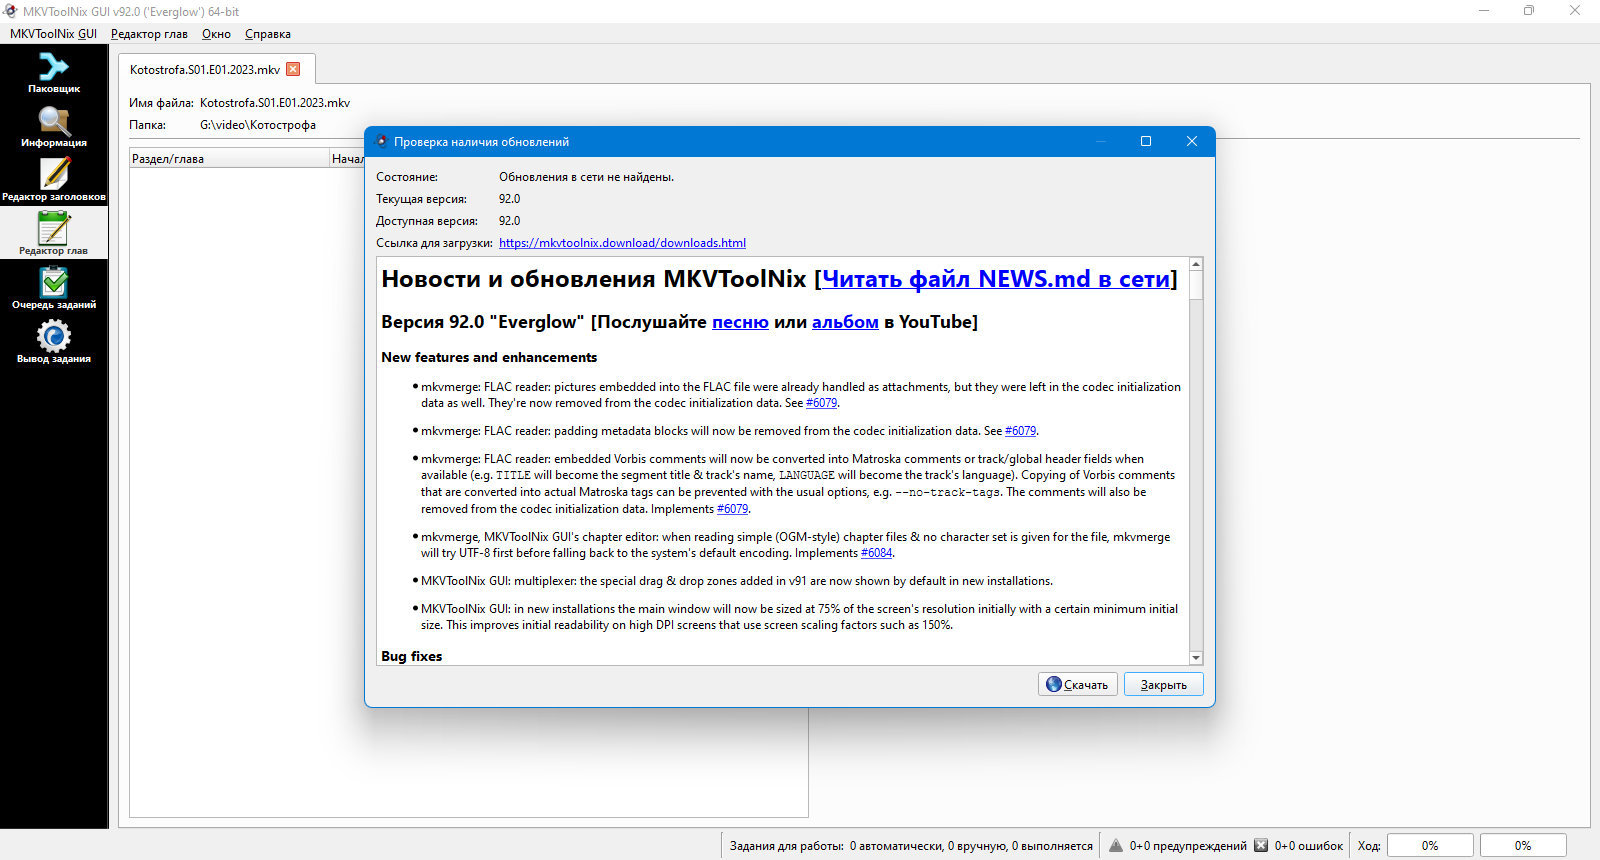1600x860 pixels.
Task: Open the Очередь заданий view
Action: (54, 288)
